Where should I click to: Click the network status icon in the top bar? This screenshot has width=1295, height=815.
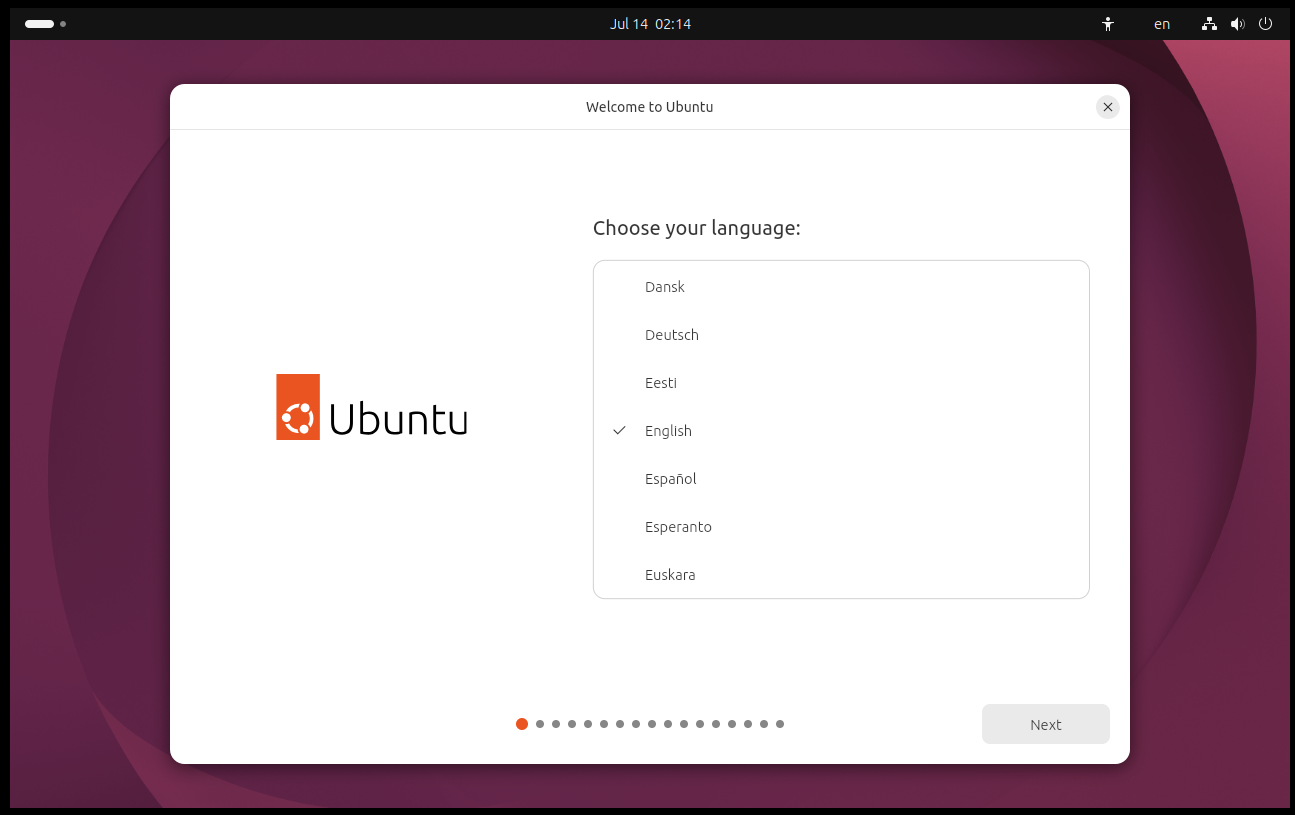click(1209, 24)
